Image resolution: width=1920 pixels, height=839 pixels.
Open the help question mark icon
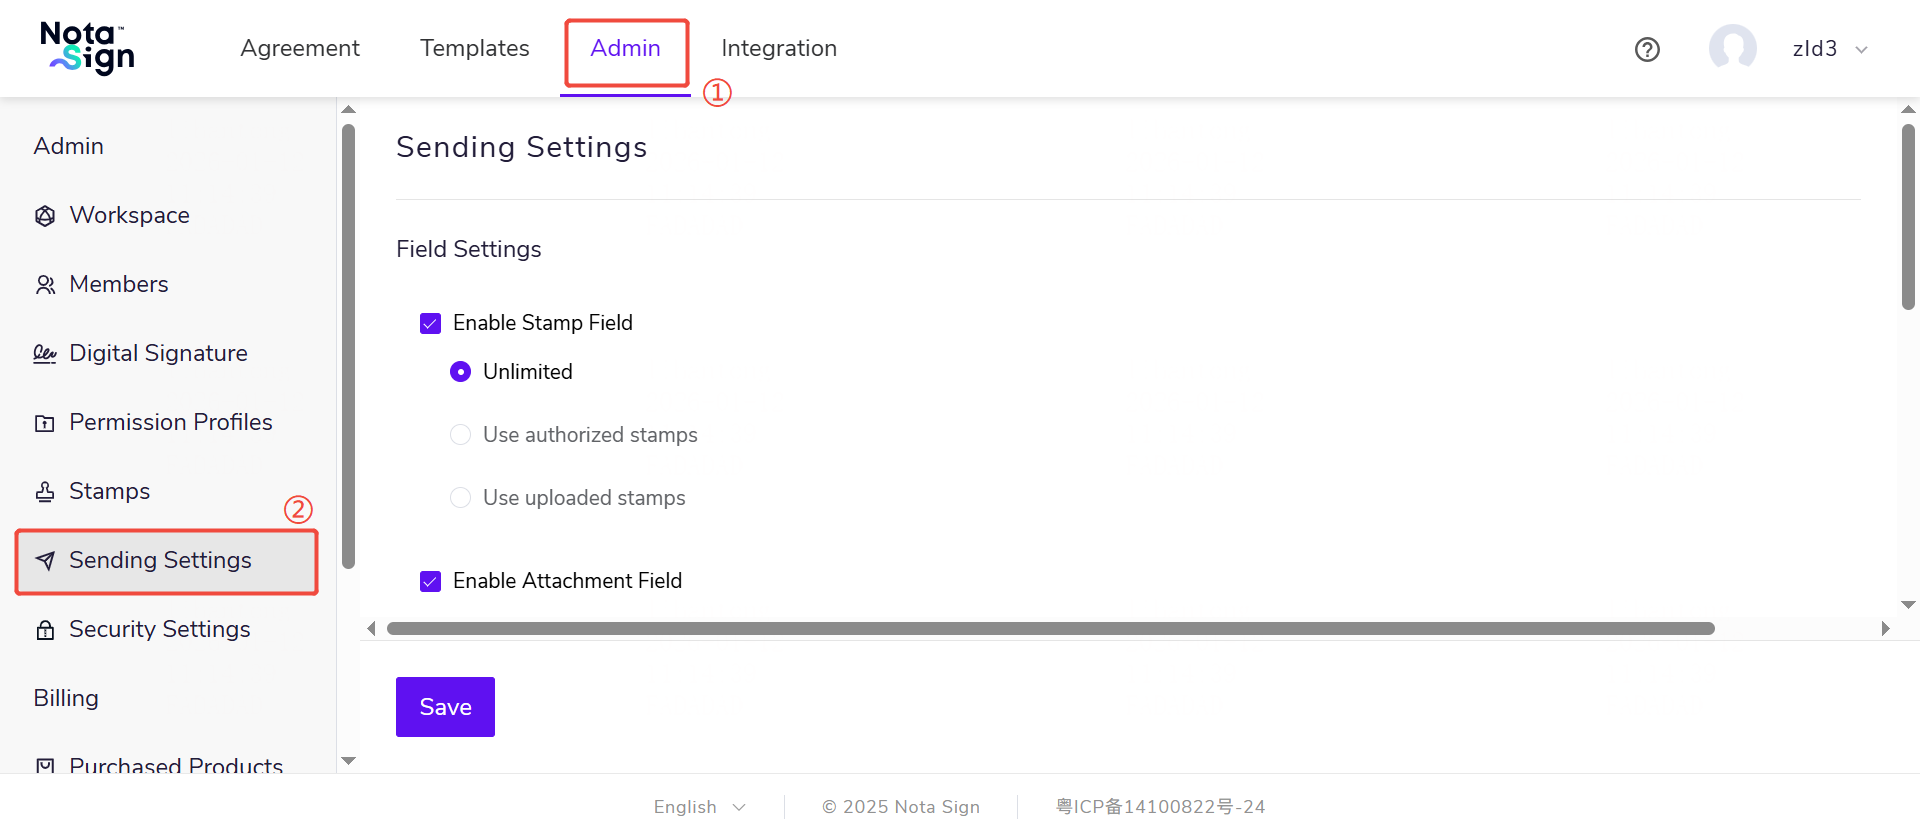(1647, 49)
